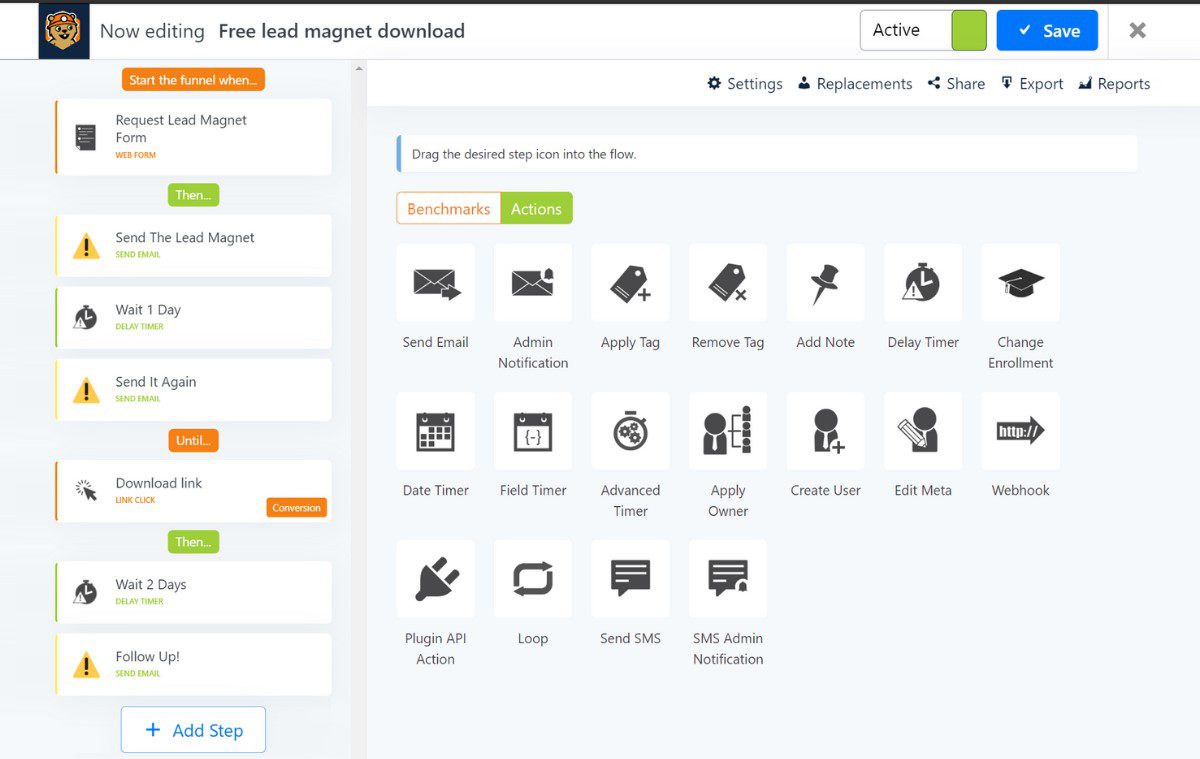Click the Webhook action icon

click(1019, 431)
